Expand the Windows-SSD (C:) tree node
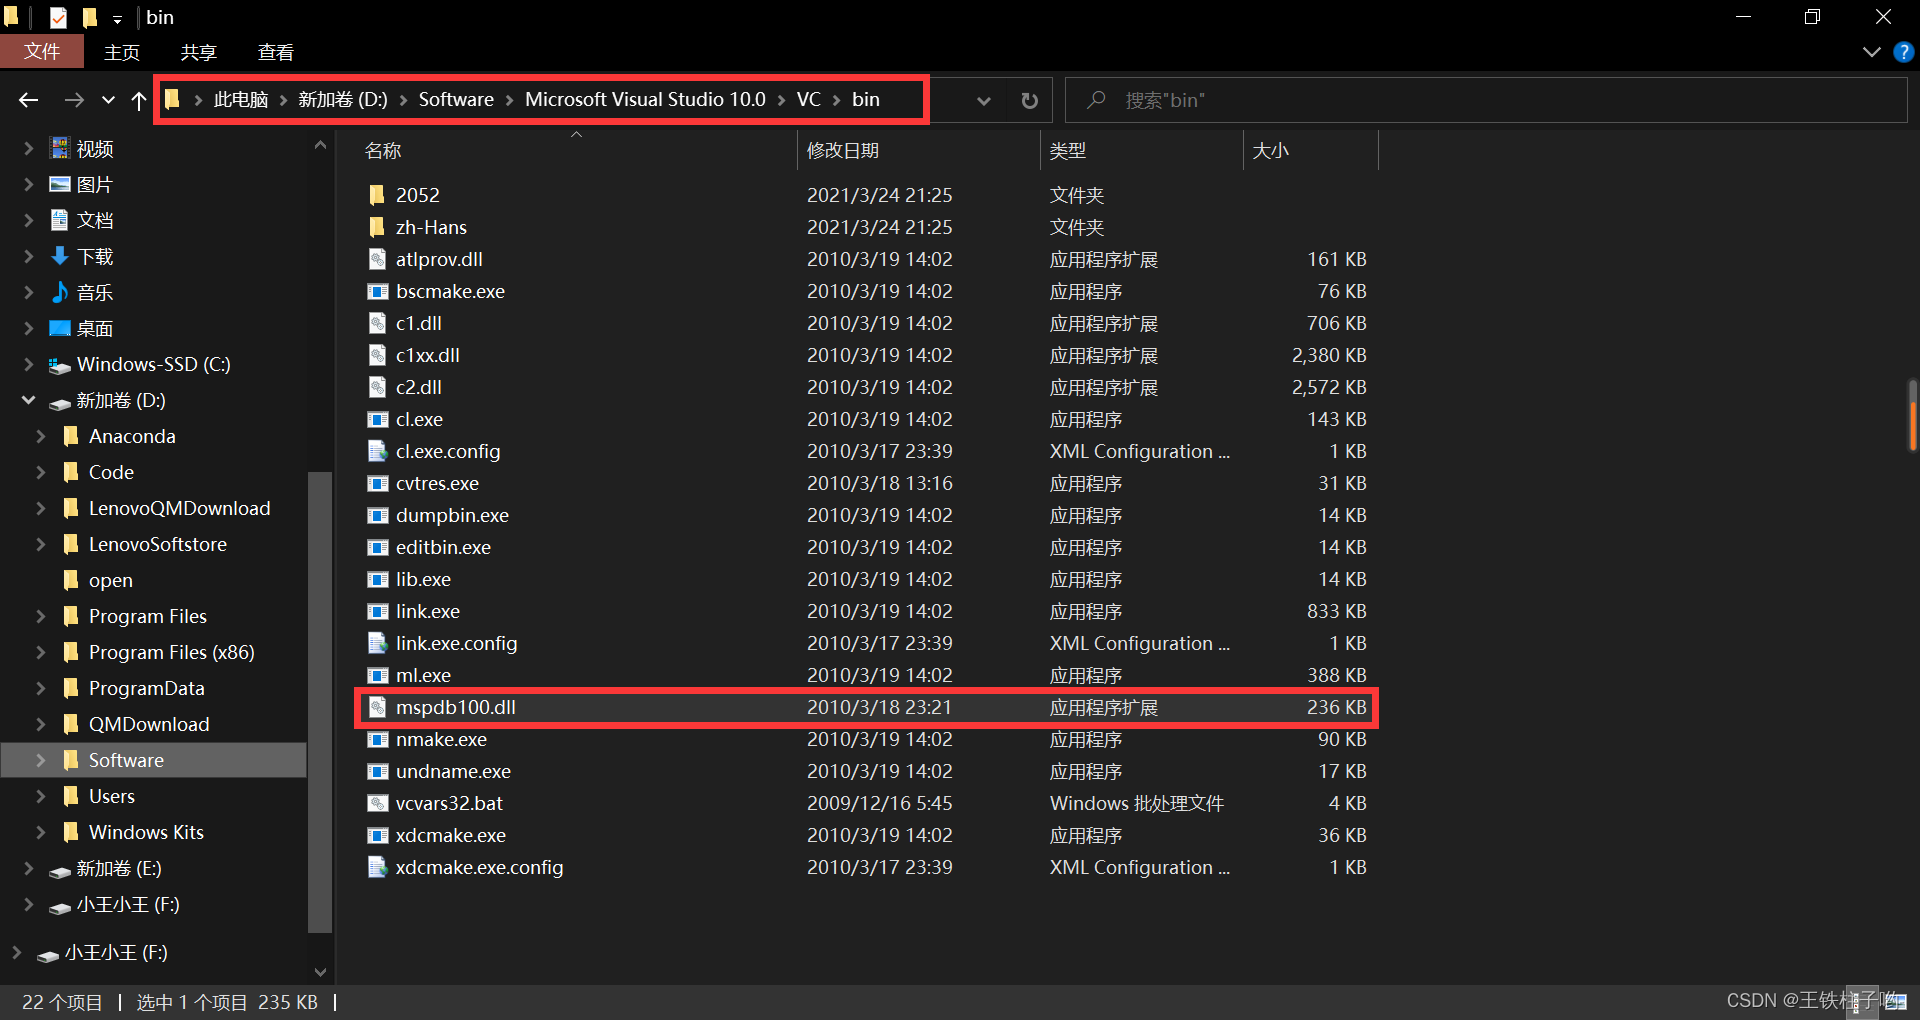Viewport: 1920px width, 1020px height. [28, 364]
